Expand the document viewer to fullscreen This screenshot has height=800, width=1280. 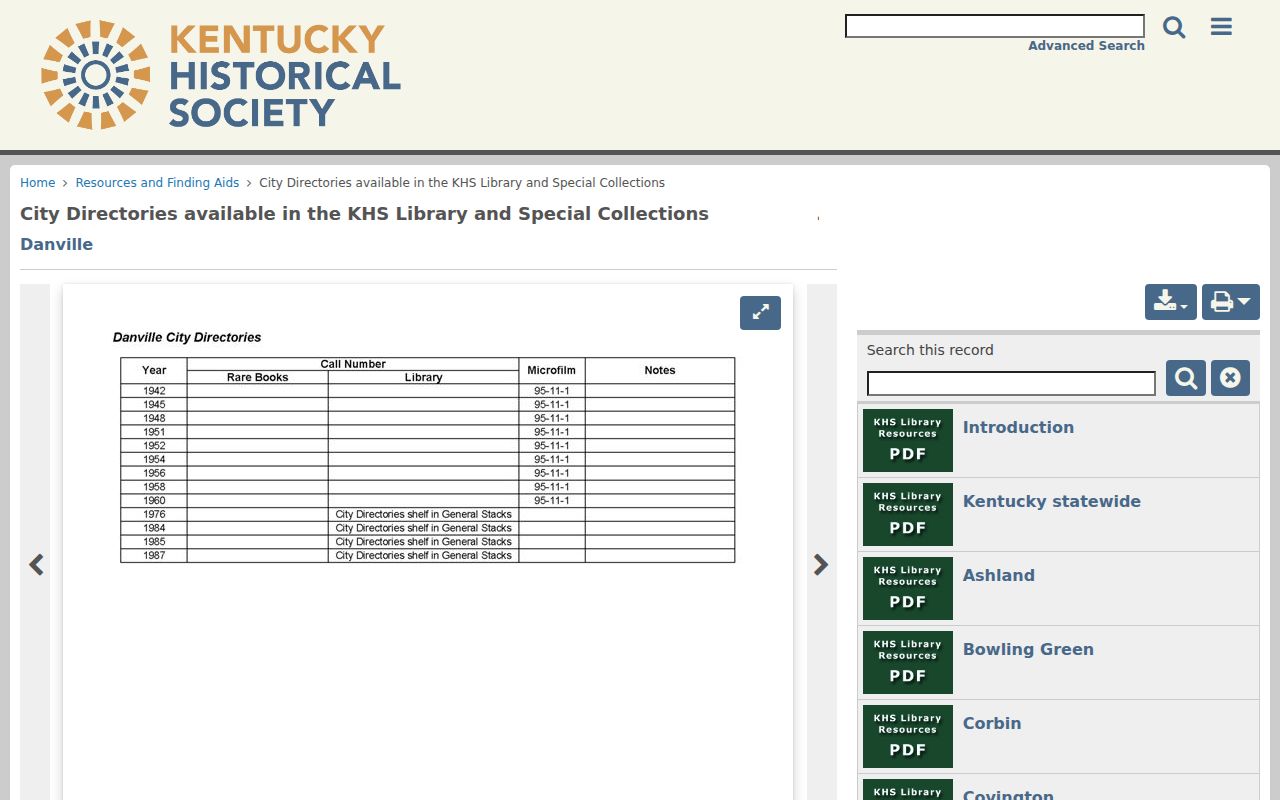click(x=760, y=313)
